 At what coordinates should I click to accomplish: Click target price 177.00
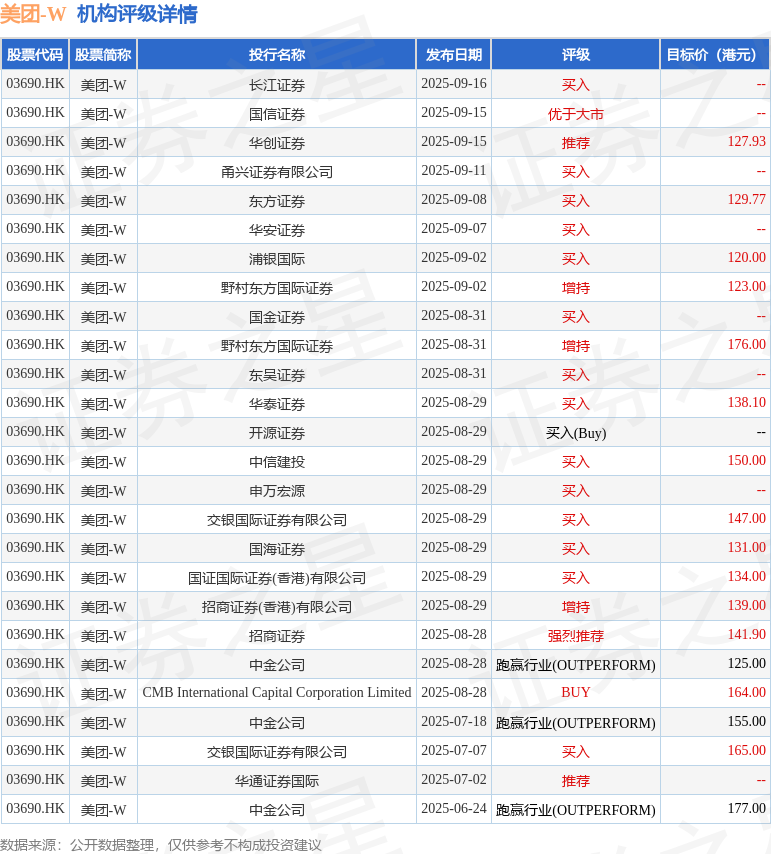pos(746,808)
